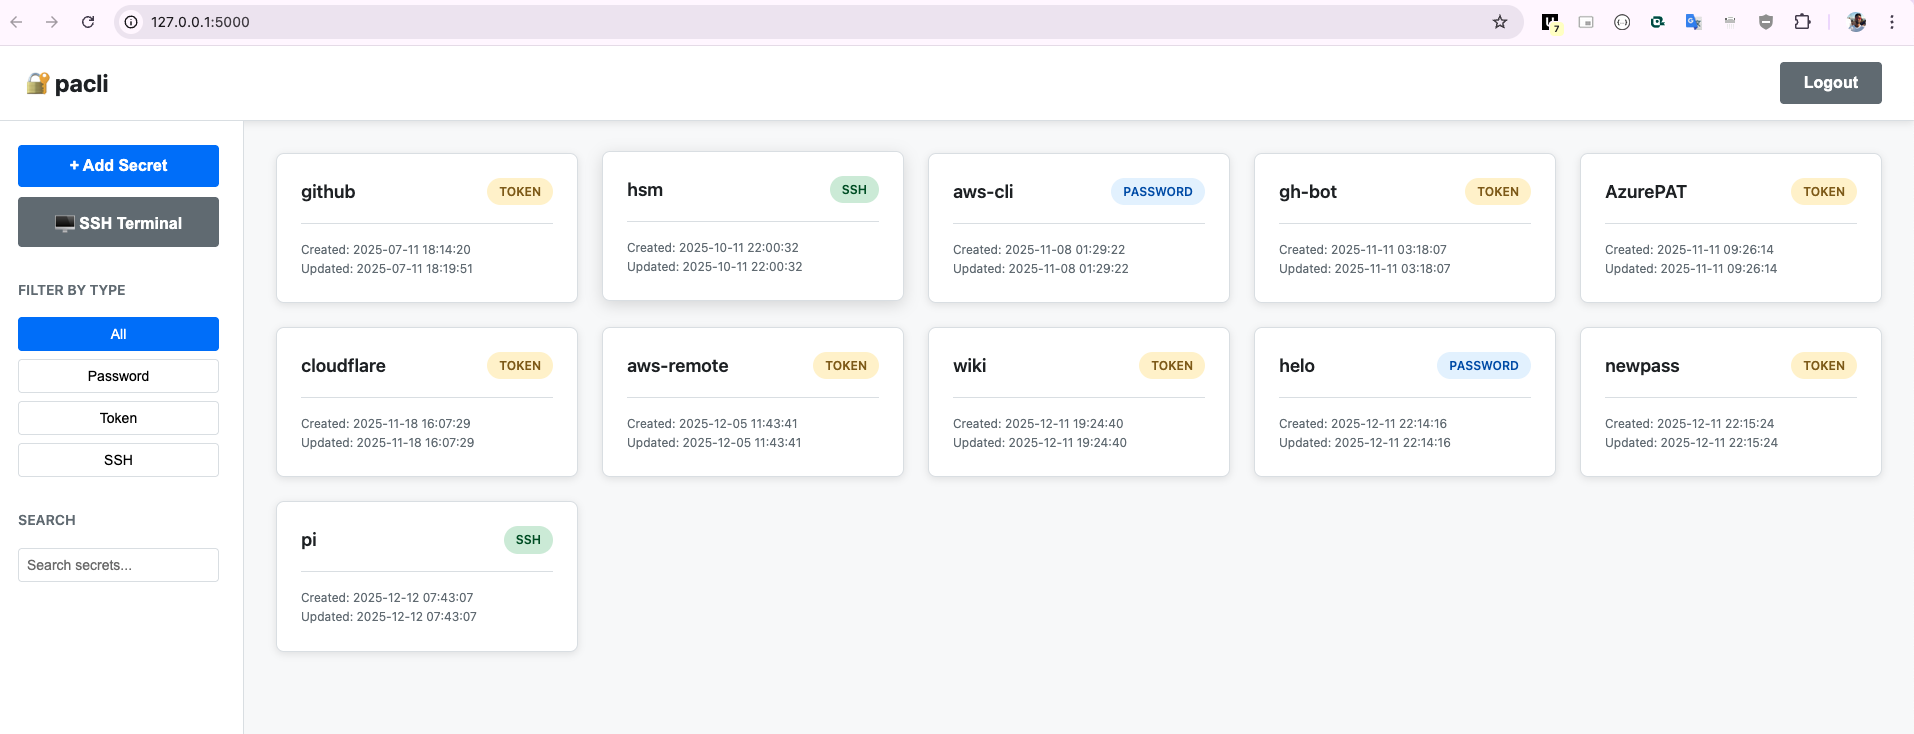Launch the SSH Terminal
This screenshot has height=734, width=1914.
pos(118,222)
